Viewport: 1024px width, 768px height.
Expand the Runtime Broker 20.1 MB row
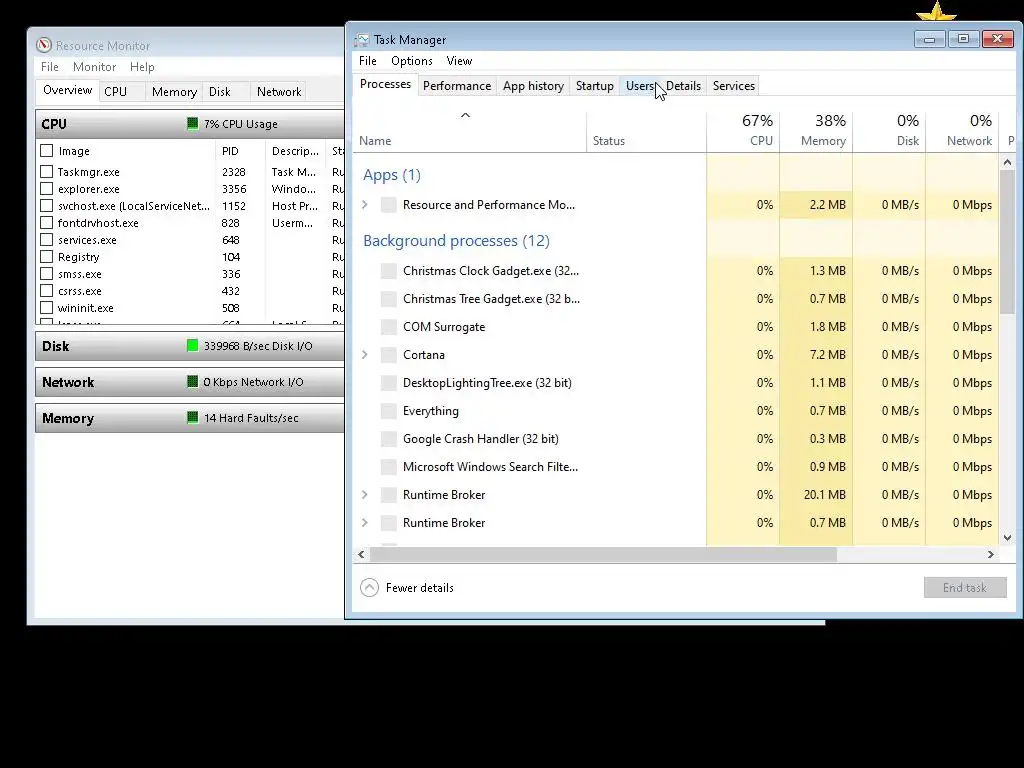click(365, 495)
